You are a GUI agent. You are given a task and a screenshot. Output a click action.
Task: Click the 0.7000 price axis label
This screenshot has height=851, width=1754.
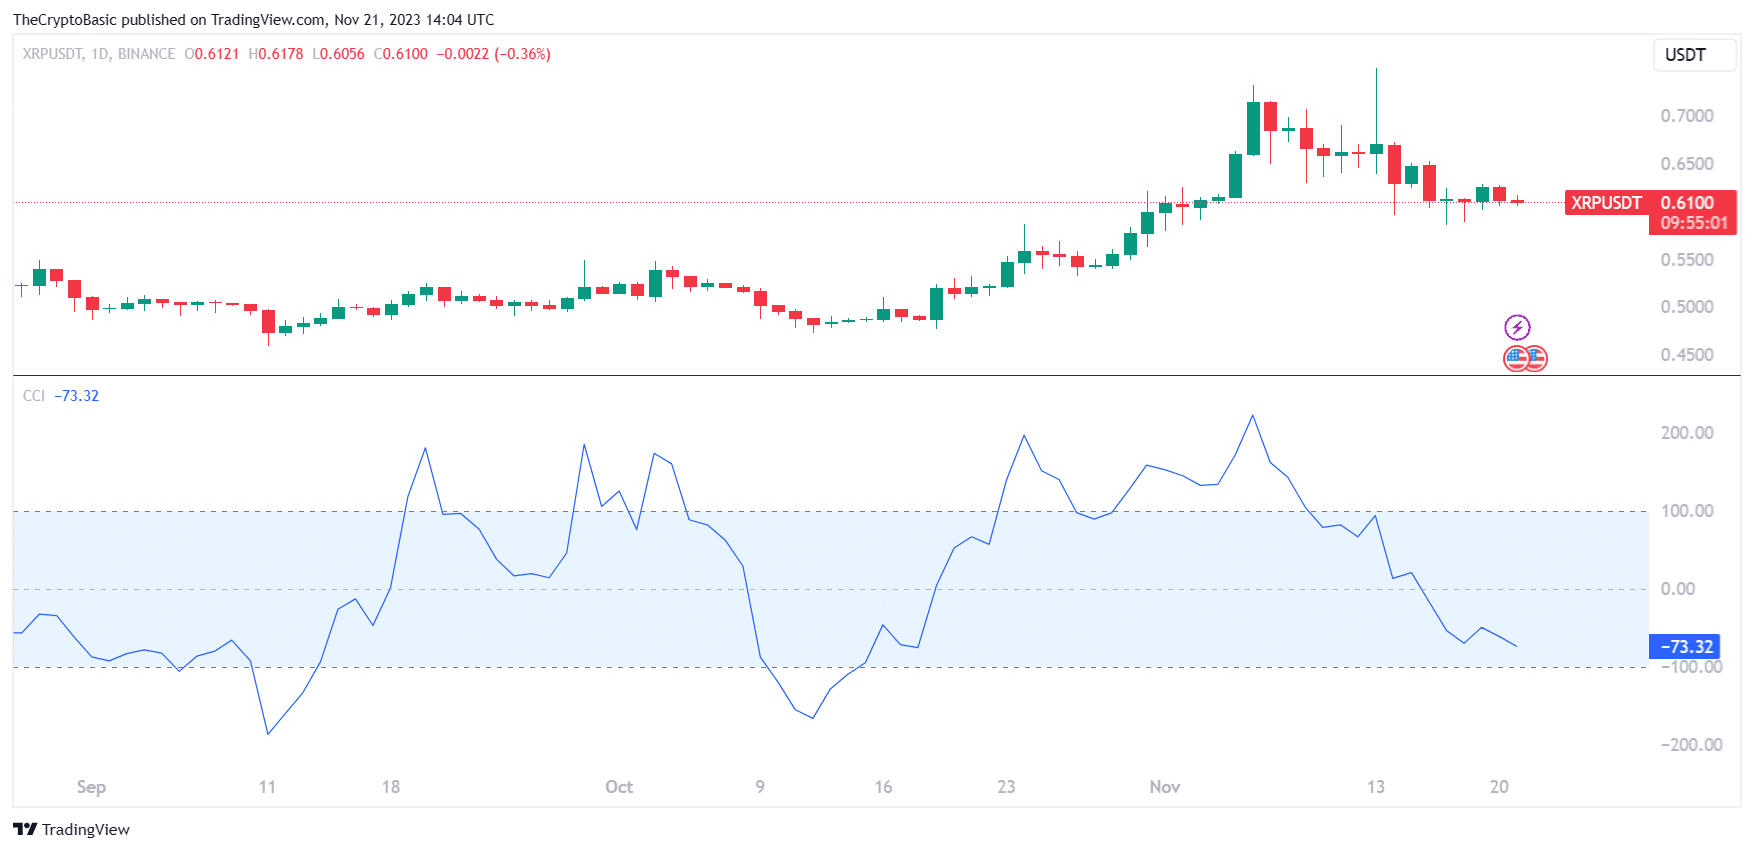tap(1687, 116)
